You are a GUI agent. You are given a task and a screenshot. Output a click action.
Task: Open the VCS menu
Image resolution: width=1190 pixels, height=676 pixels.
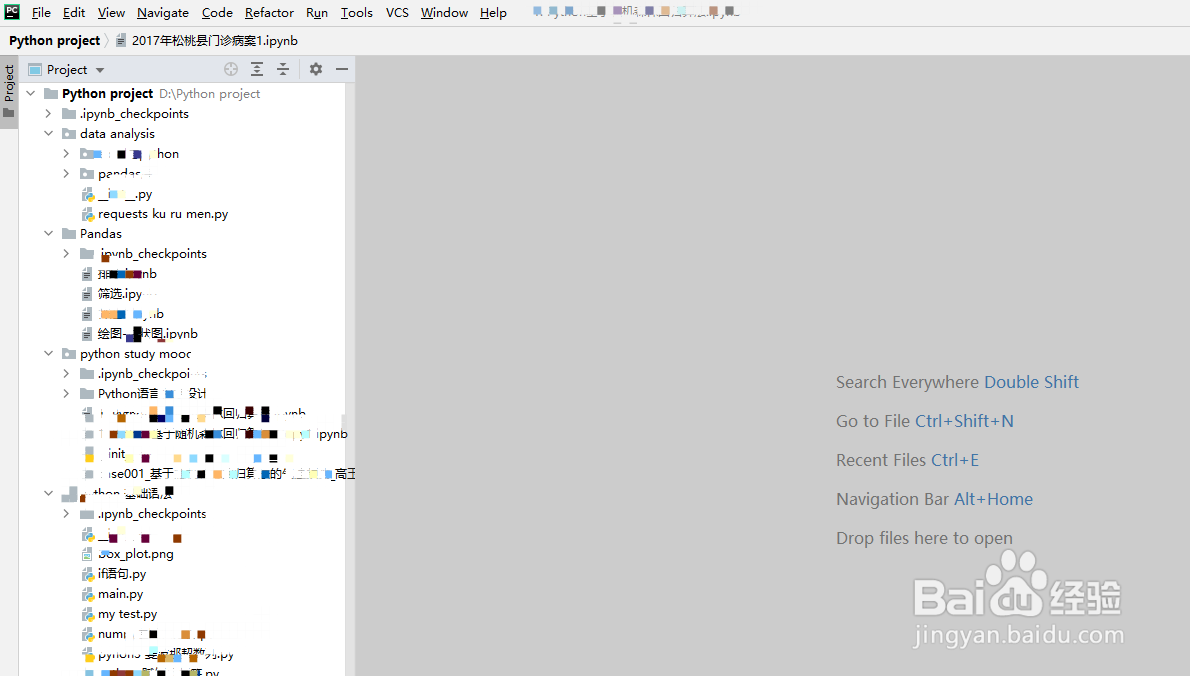point(397,13)
